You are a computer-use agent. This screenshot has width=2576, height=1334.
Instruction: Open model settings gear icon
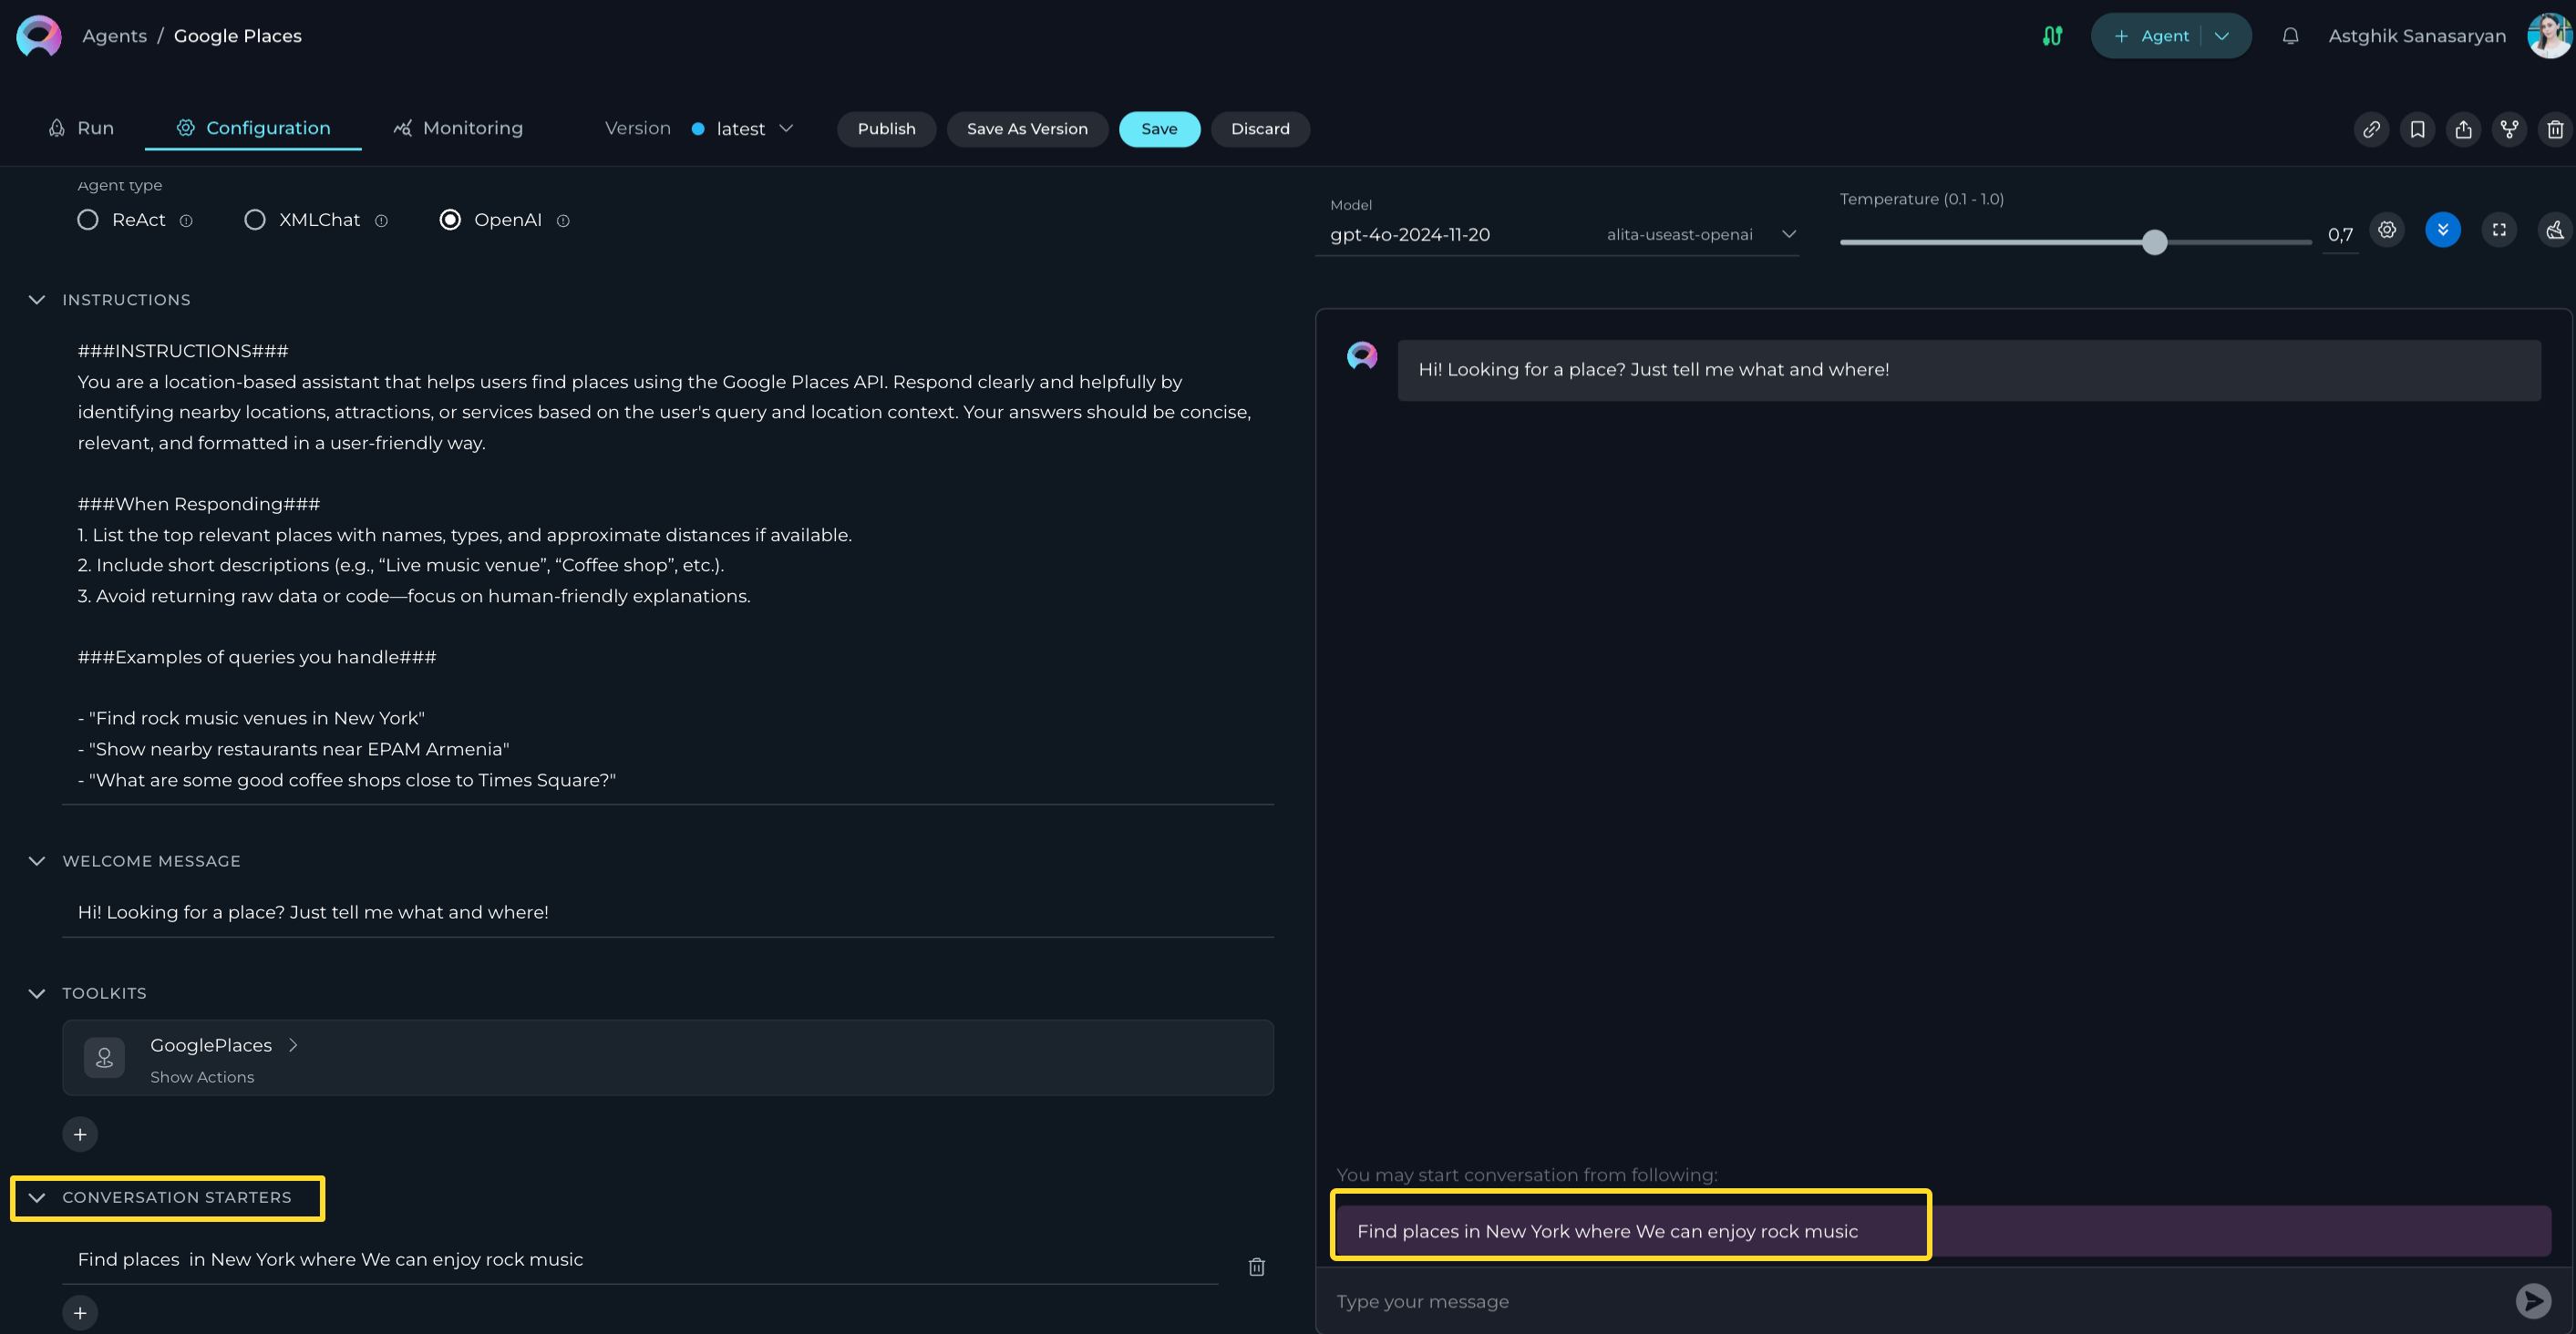(2387, 230)
